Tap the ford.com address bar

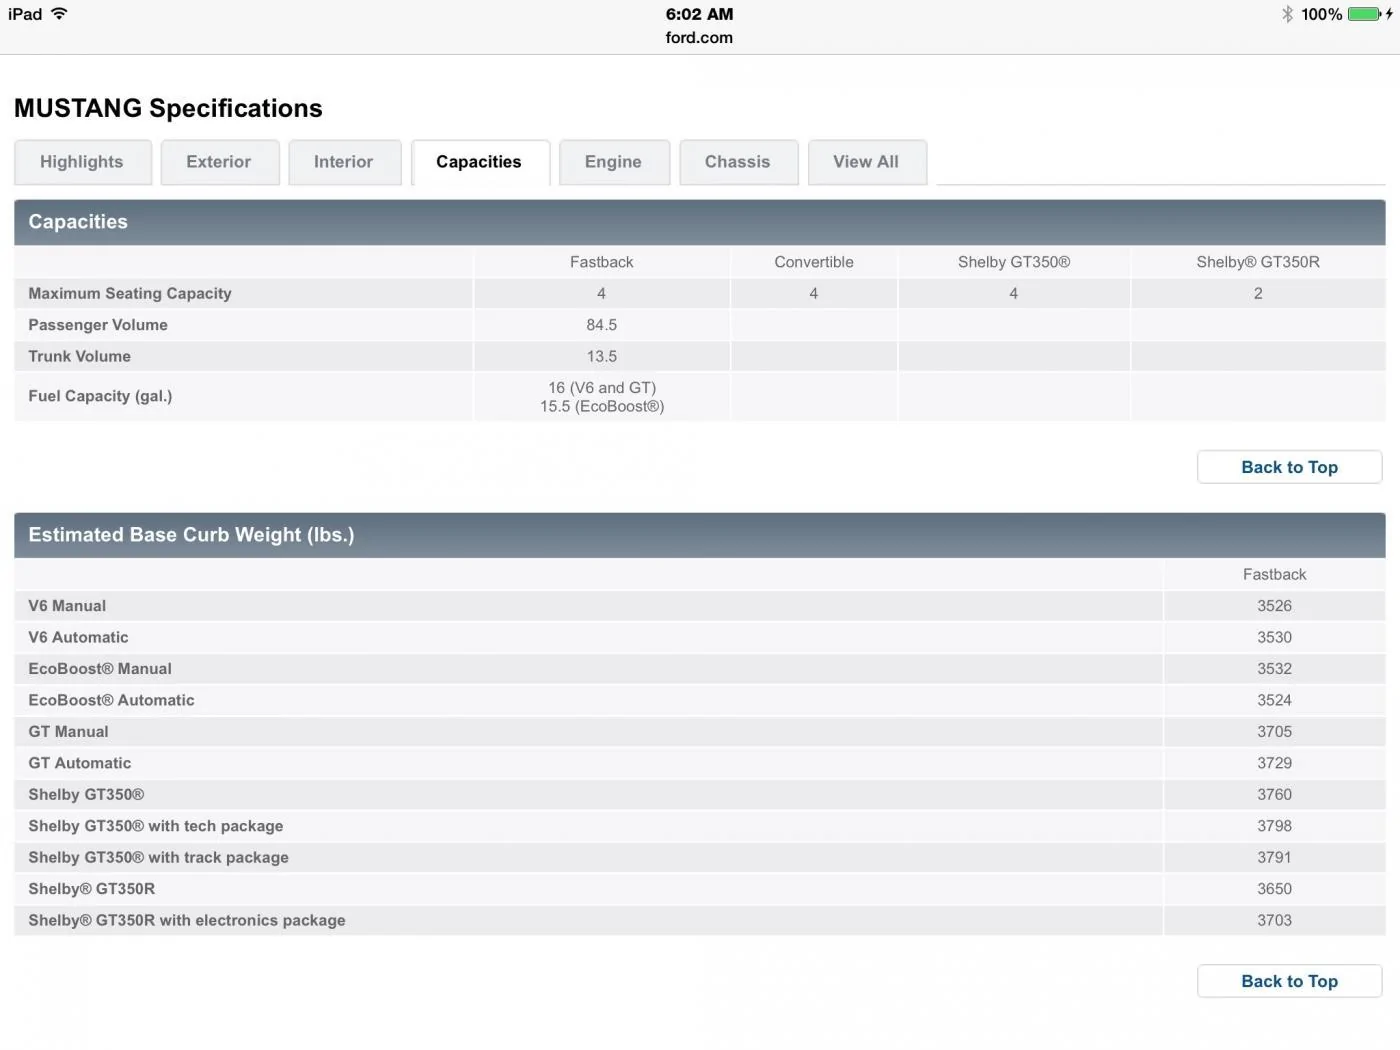click(x=699, y=38)
